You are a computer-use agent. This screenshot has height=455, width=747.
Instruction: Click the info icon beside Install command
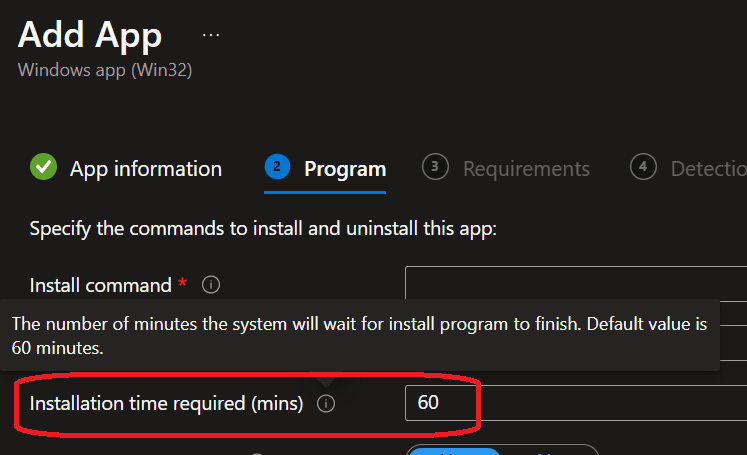point(211,285)
